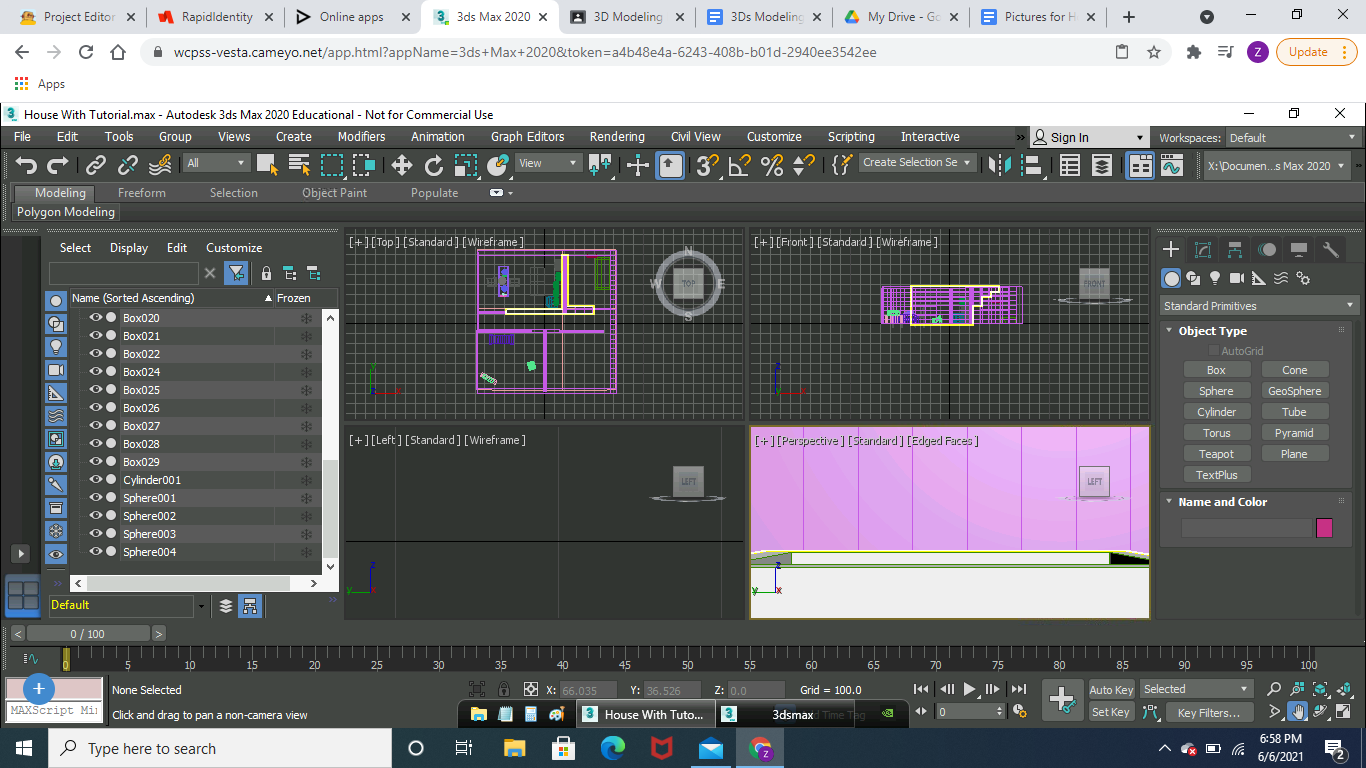The width and height of the screenshot is (1366, 768).
Task: Select the Select and Link tool
Action: pyautogui.click(x=96, y=165)
